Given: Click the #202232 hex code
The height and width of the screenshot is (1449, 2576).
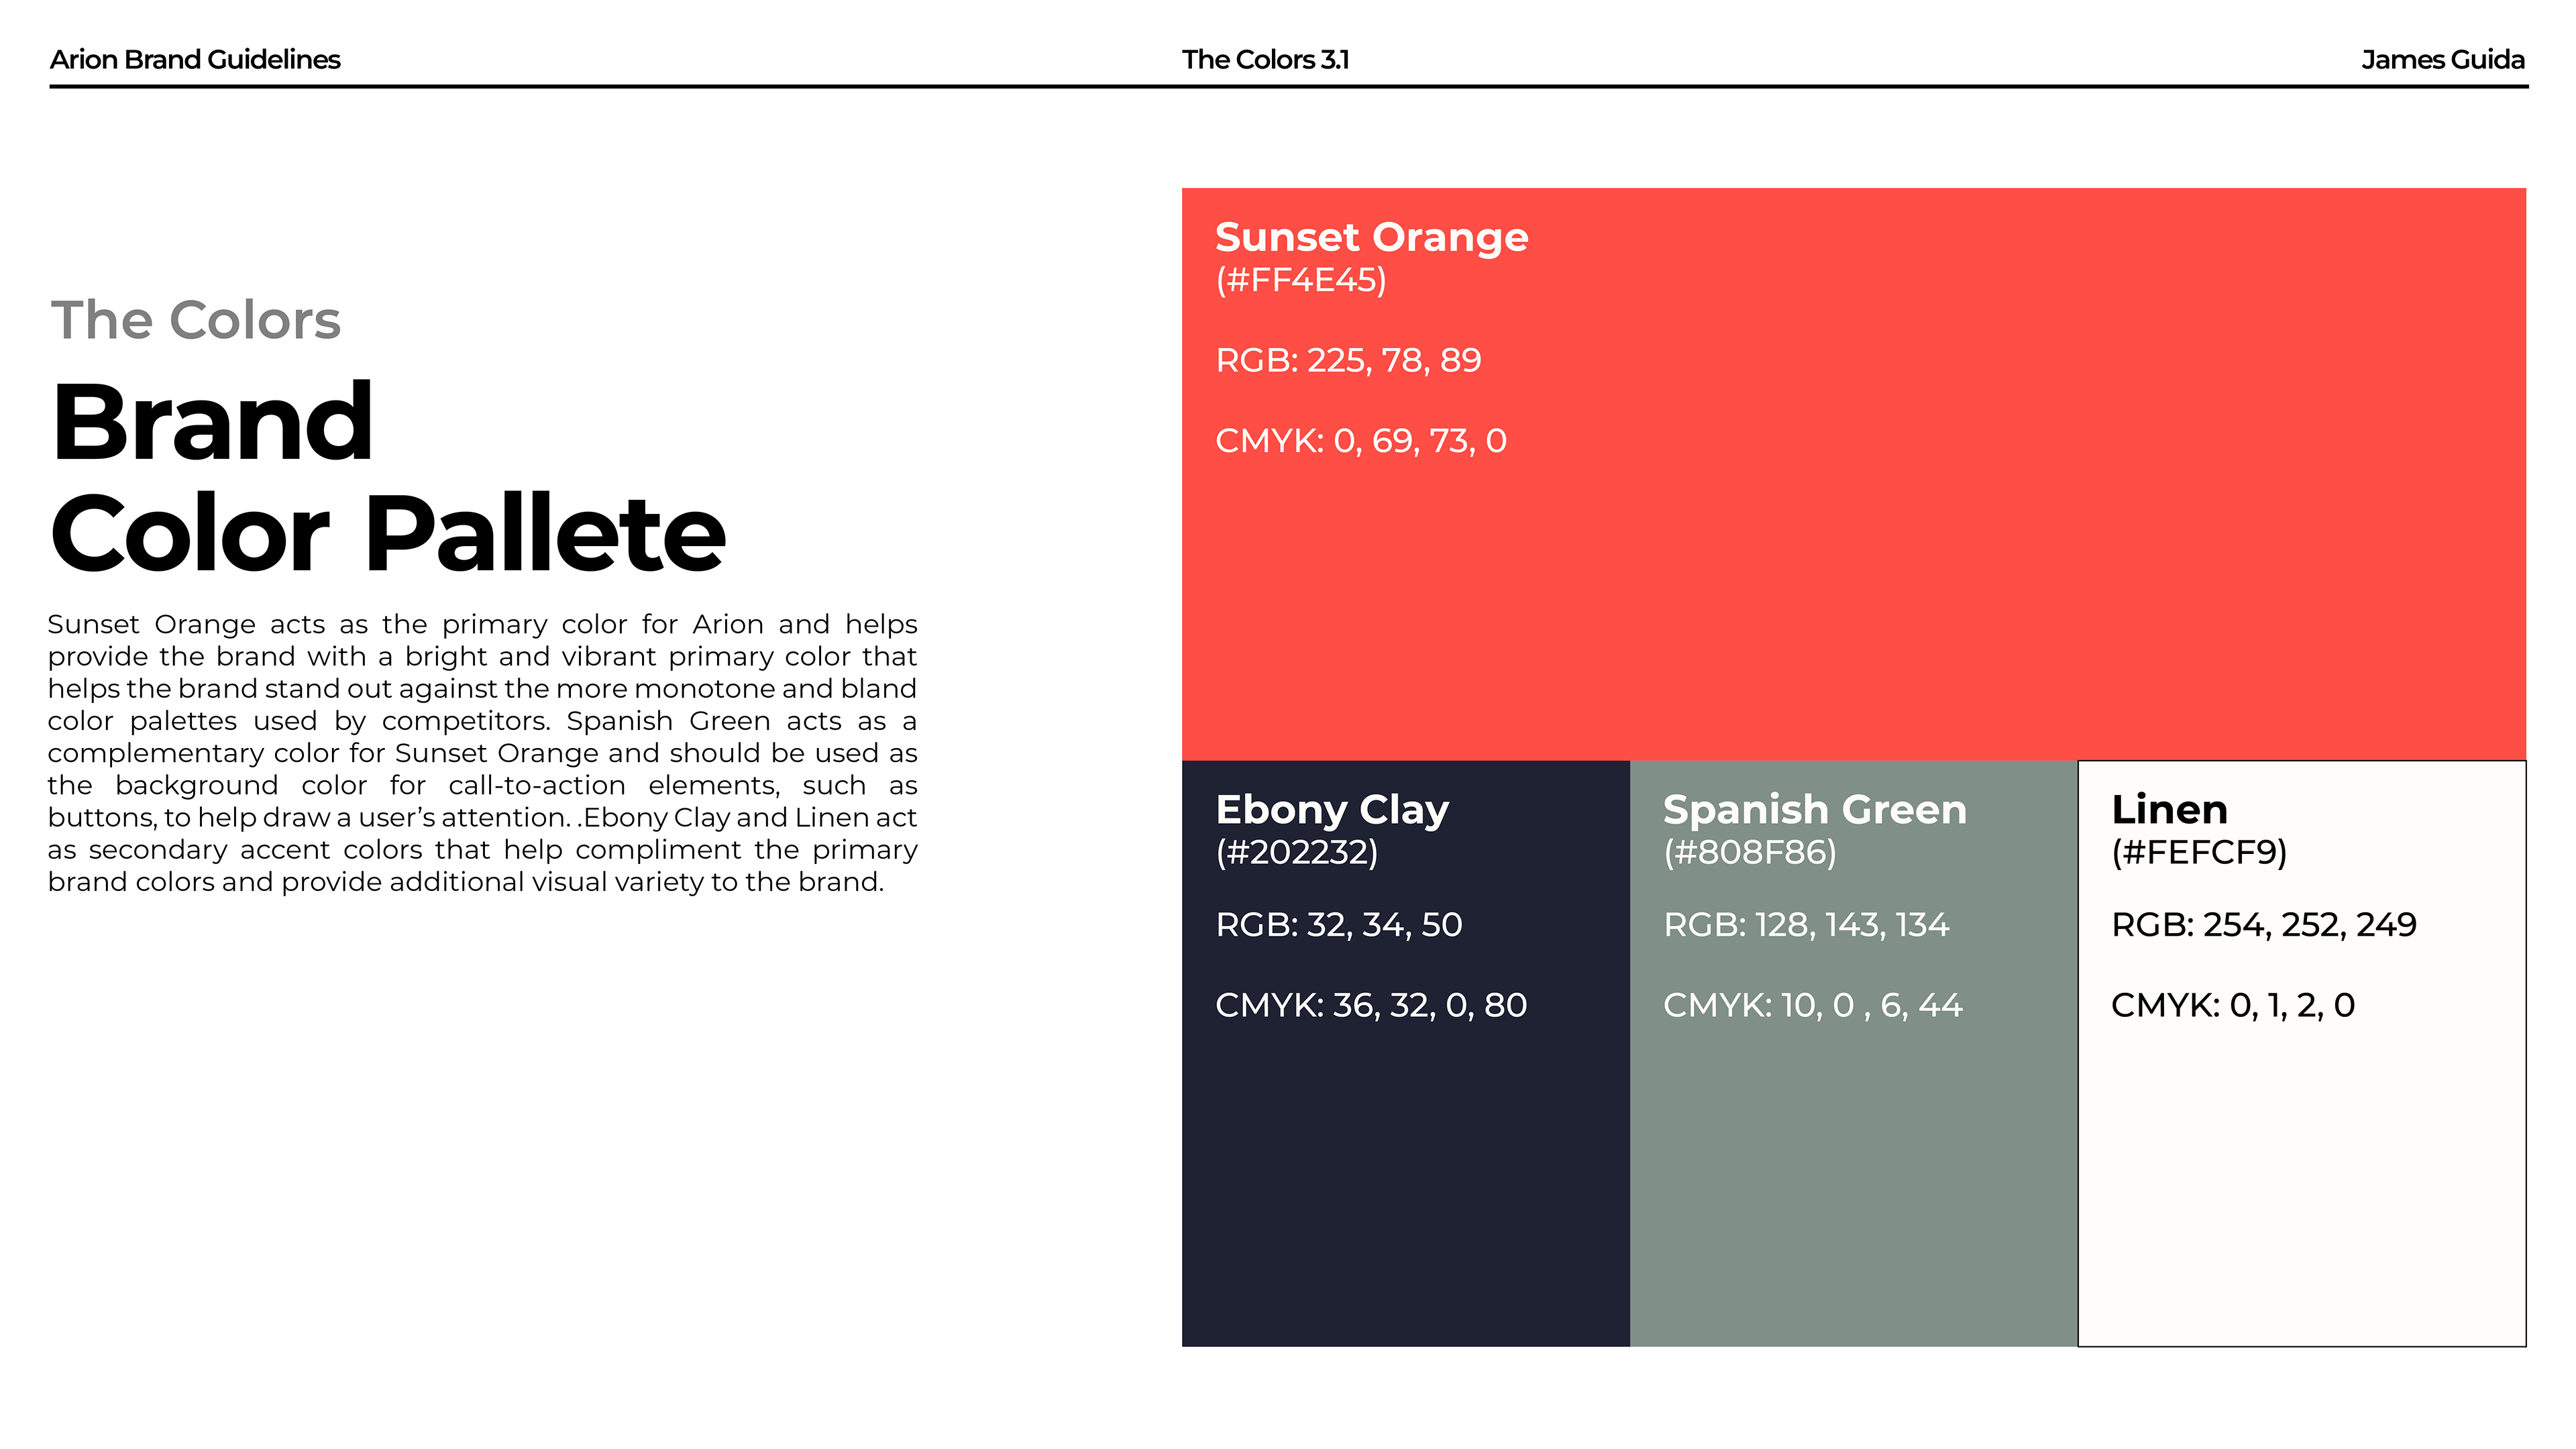Looking at the screenshot, I should (1296, 852).
